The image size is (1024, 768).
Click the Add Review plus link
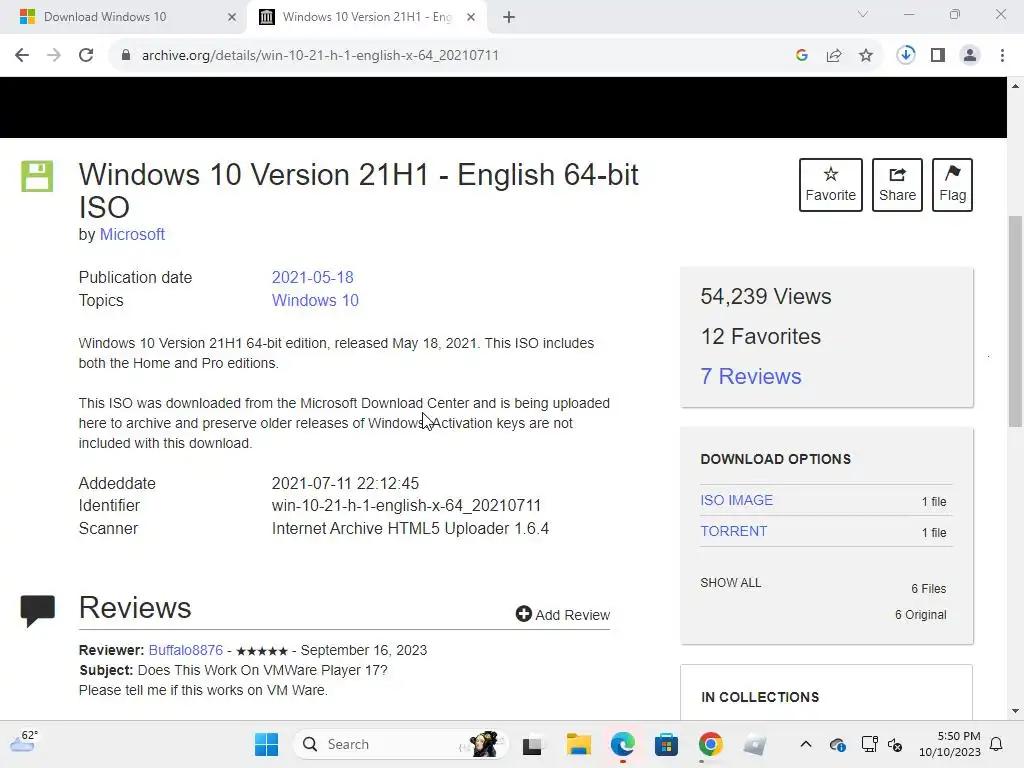pos(562,615)
